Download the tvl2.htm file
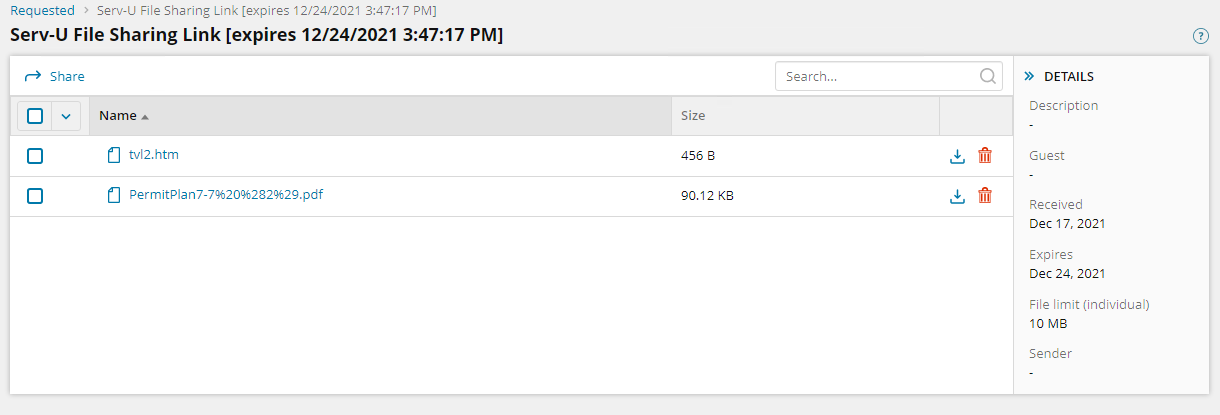This screenshot has height=415, width=1220. 957,156
